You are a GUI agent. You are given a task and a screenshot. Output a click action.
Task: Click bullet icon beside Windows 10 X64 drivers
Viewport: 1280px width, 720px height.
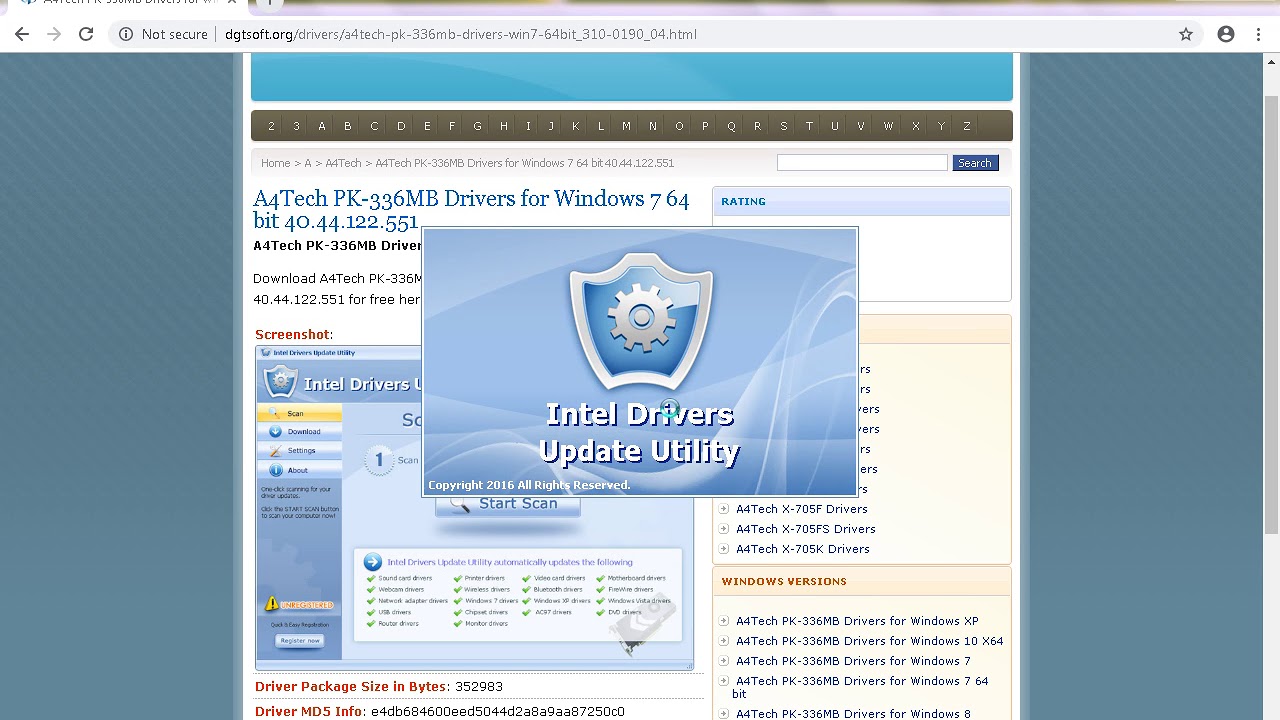click(x=724, y=641)
